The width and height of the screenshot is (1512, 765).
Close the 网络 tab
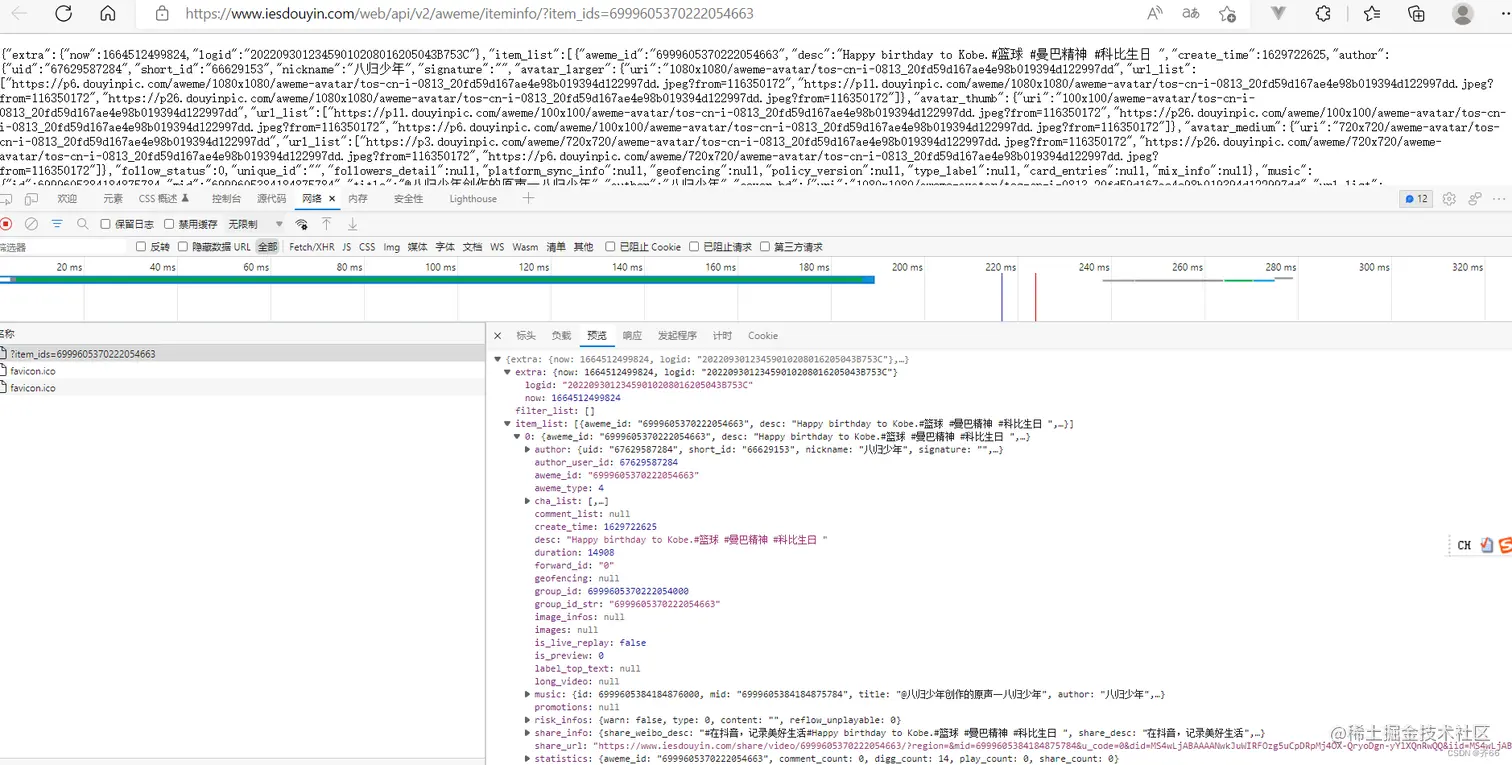pyautogui.click(x=332, y=199)
